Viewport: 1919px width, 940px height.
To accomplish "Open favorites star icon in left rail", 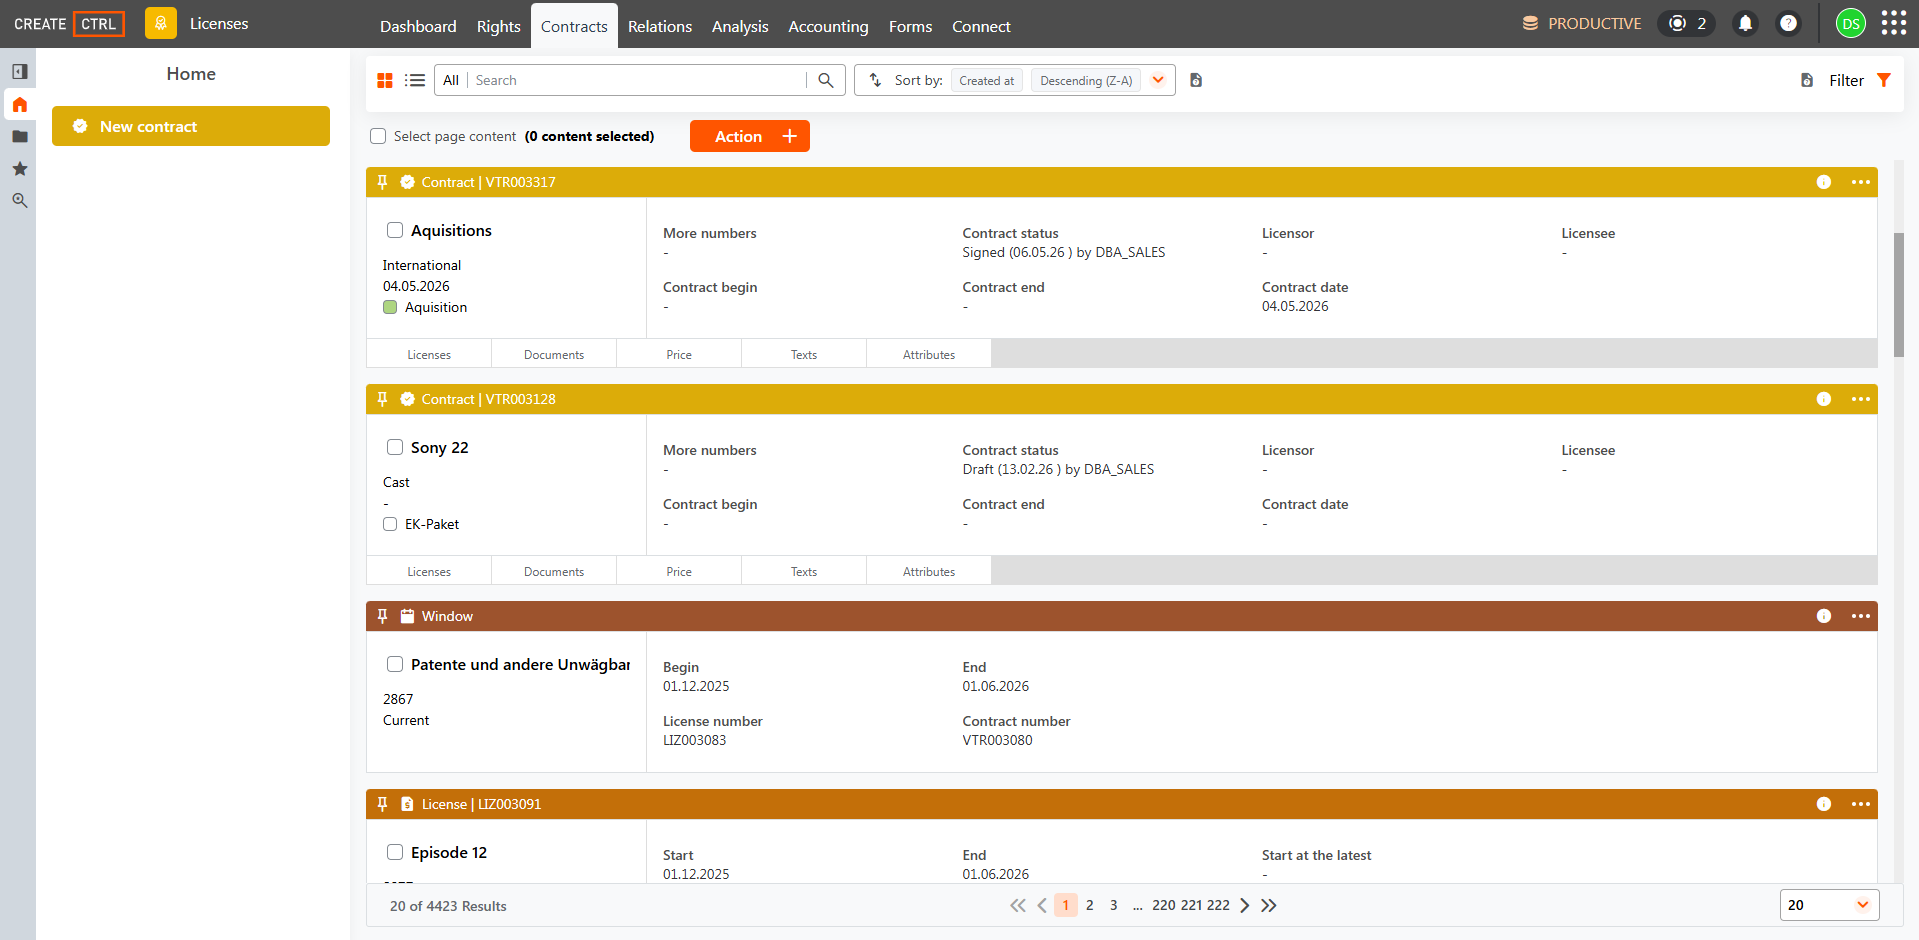I will coord(19,168).
